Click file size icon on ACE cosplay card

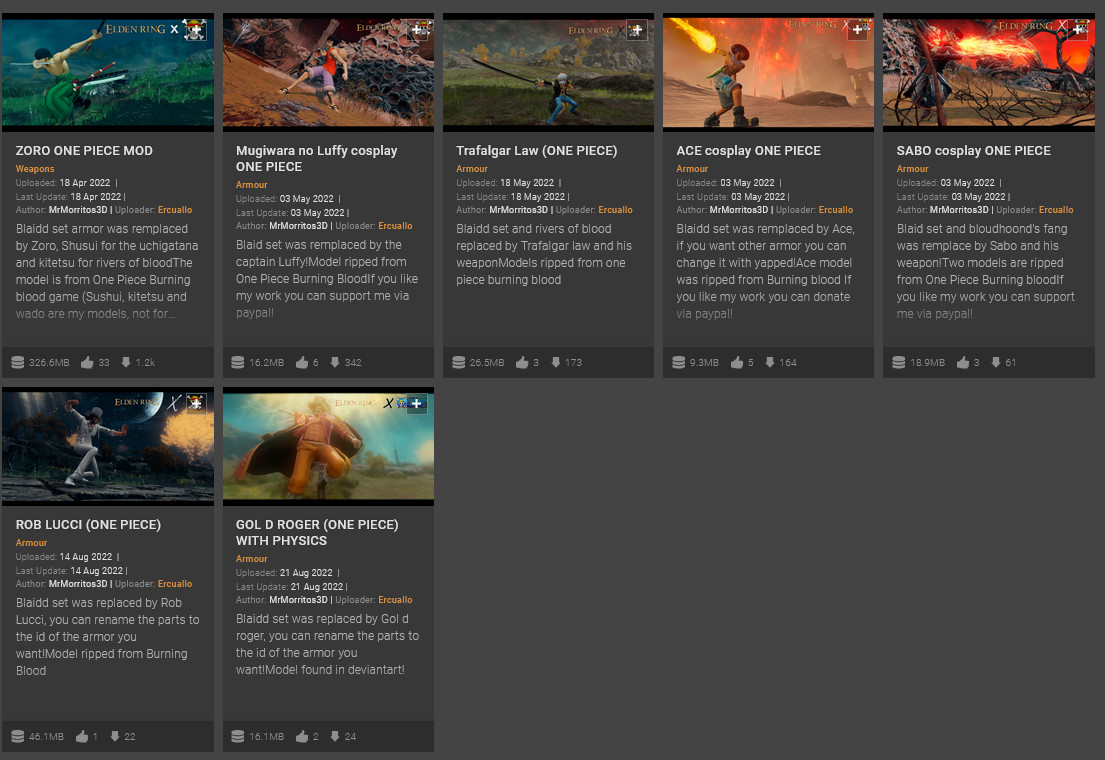click(x=679, y=362)
